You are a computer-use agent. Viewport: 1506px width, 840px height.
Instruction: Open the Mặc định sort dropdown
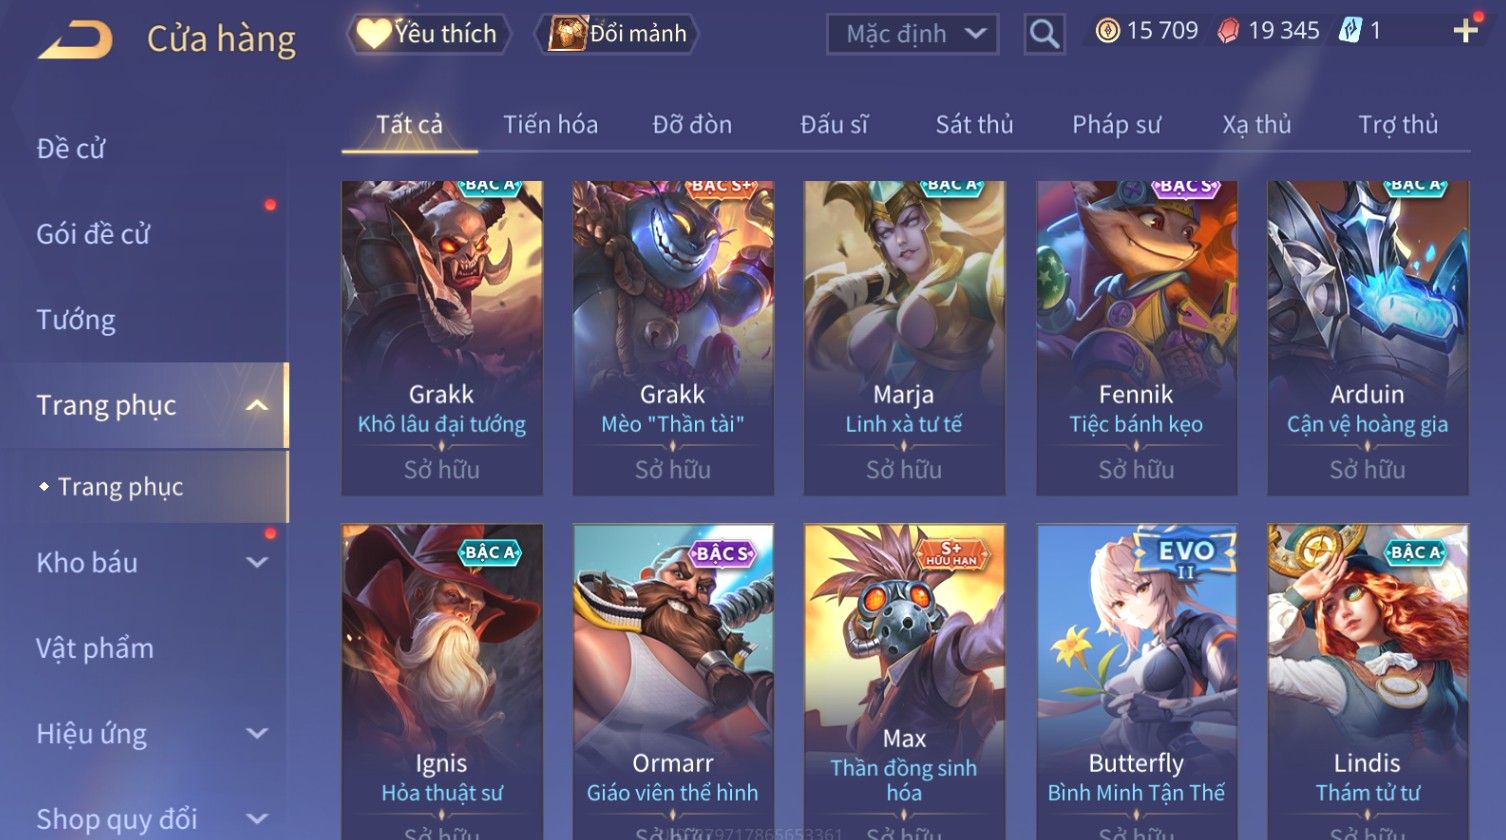pos(912,34)
